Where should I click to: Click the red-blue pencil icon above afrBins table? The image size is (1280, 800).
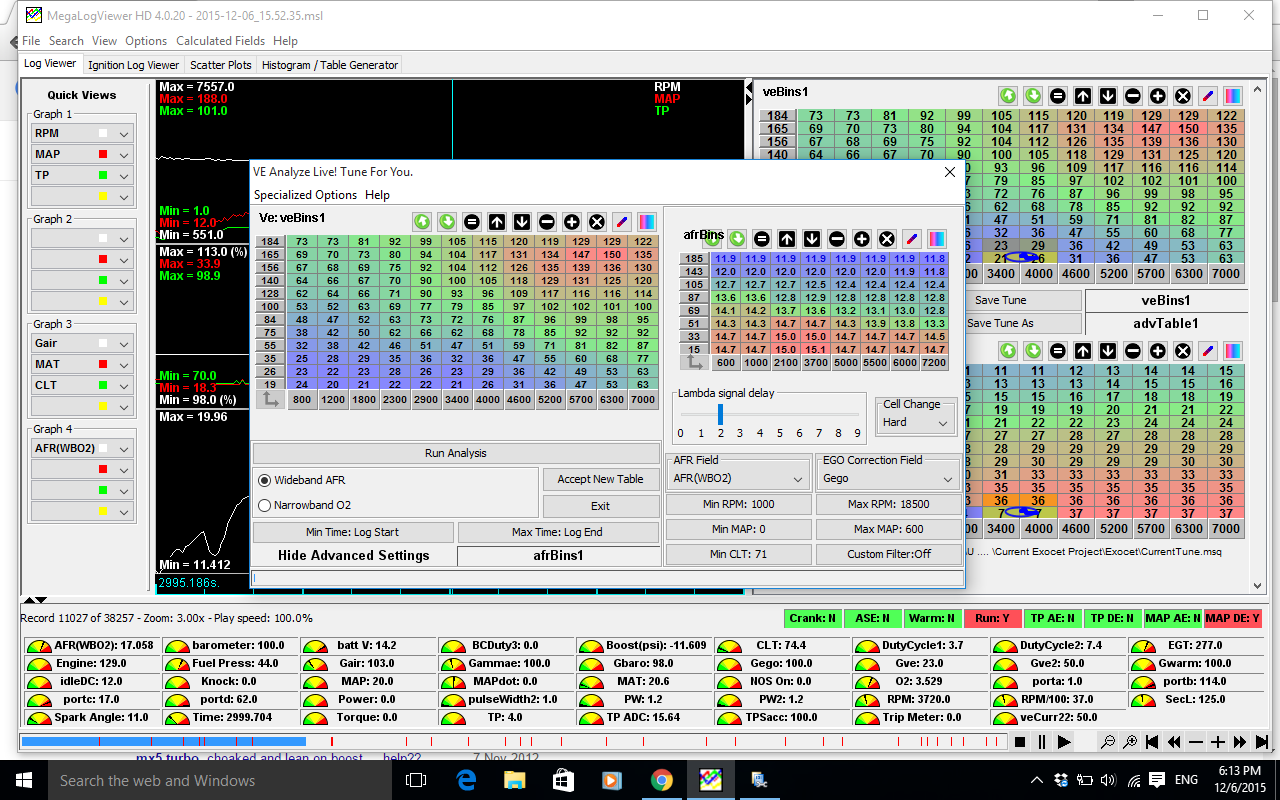pos(911,239)
